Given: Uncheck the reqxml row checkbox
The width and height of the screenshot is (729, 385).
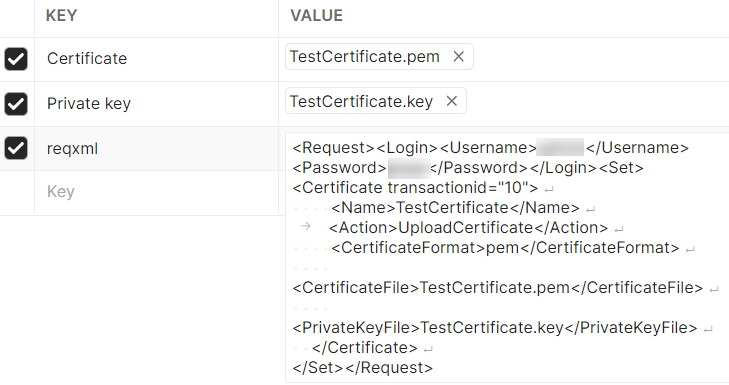Looking at the screenshot, I should click(x=16, y=148).
